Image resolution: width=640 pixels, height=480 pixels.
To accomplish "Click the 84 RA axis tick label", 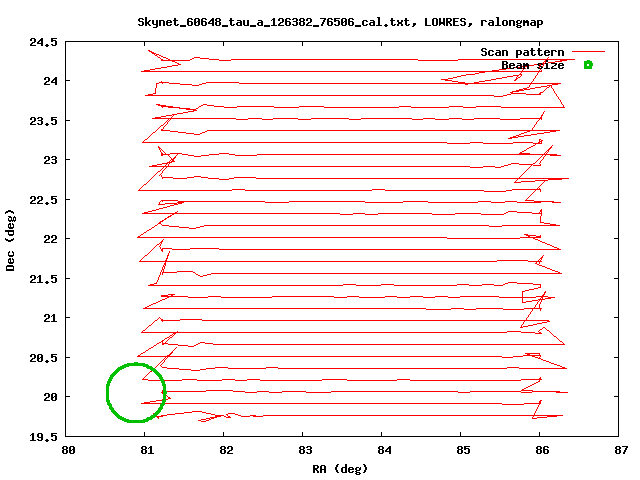I will pos(384,450).
